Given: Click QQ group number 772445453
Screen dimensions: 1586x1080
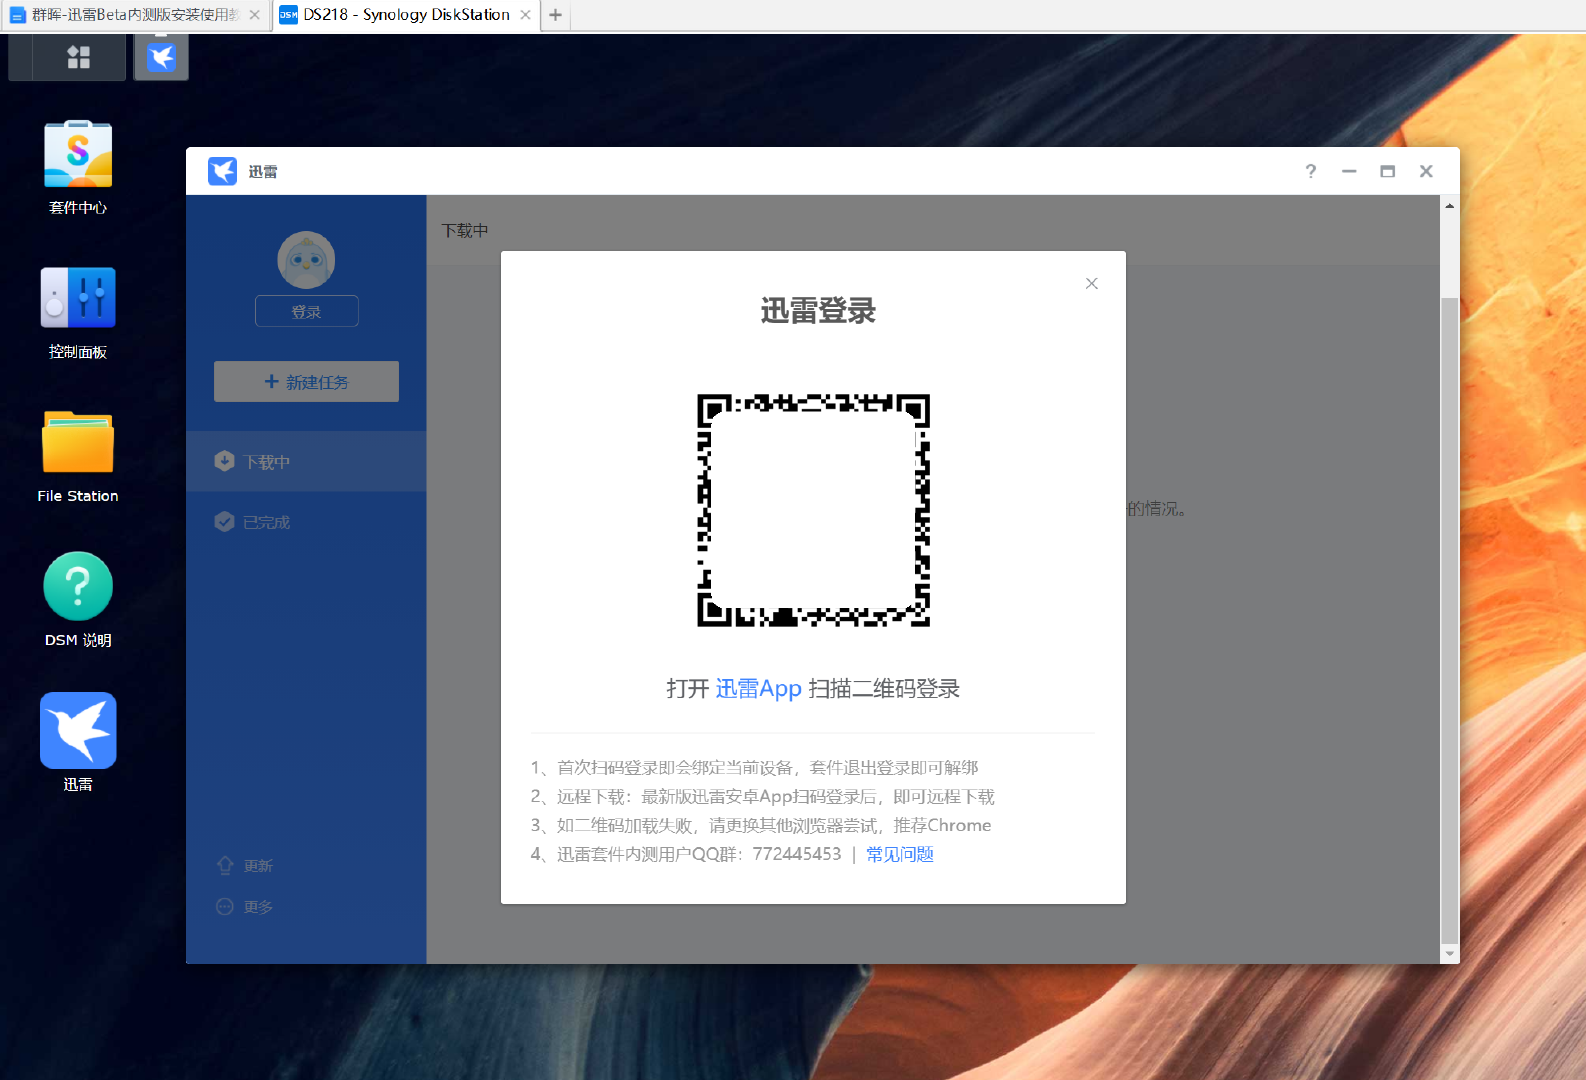Looking at the screenshot, I should click(x=797, y=854).
